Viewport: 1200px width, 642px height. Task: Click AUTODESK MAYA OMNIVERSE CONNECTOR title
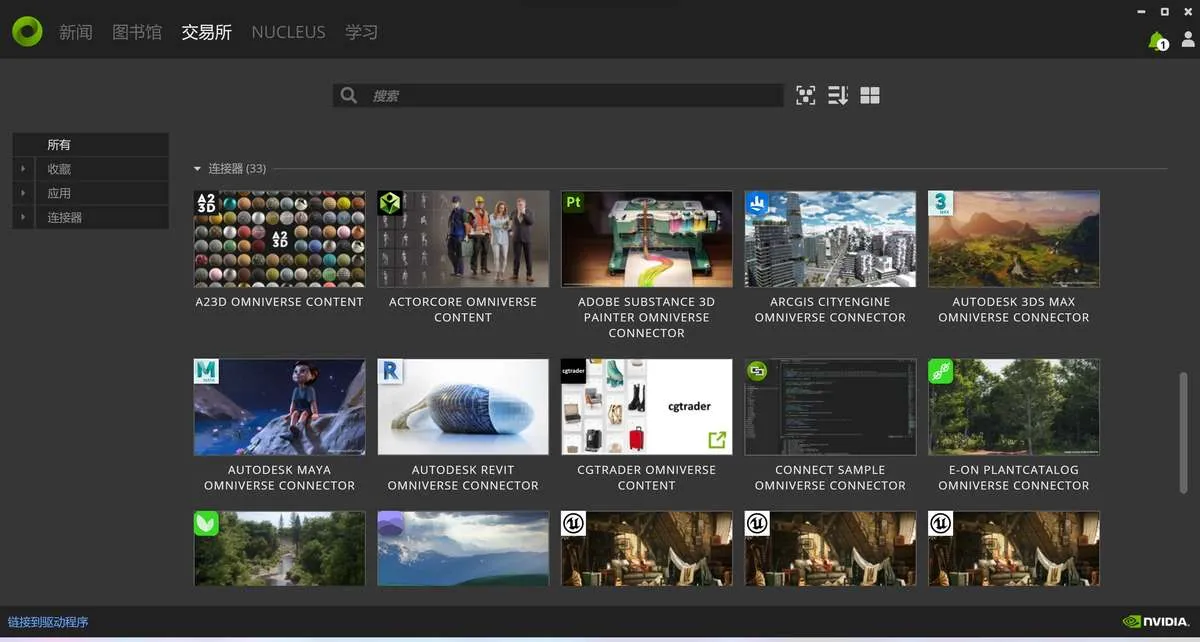[x=280, y=478]
